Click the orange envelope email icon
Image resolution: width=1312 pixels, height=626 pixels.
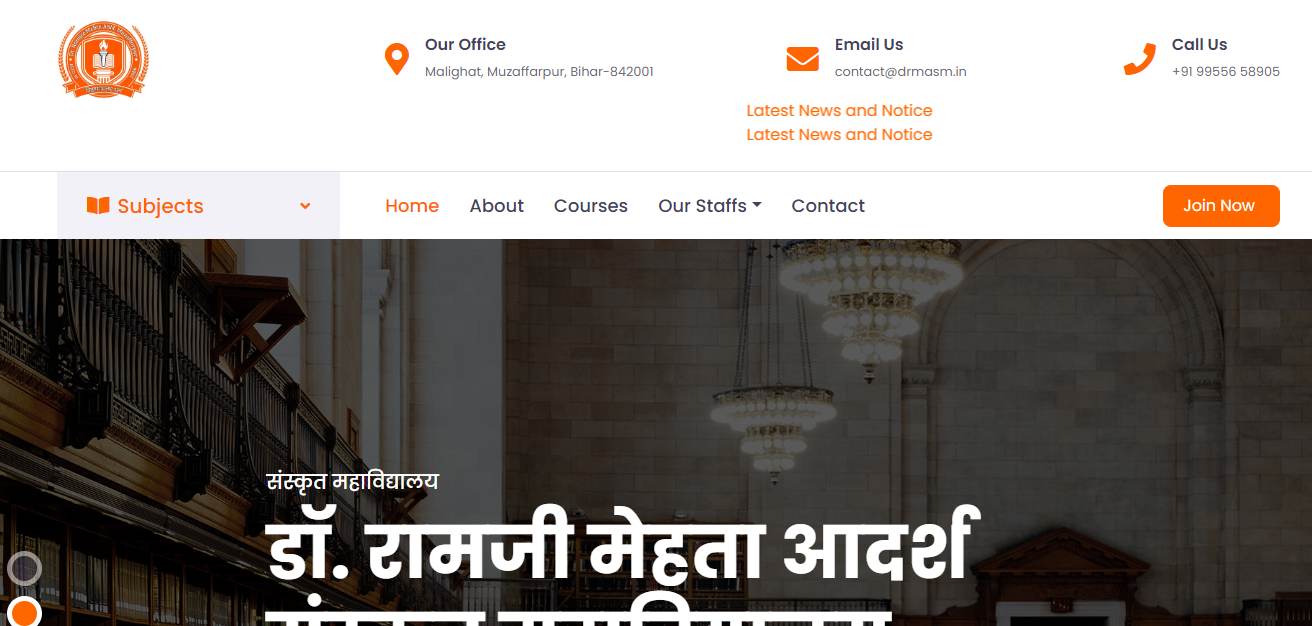pyautogui.click(x=802, y=59)
